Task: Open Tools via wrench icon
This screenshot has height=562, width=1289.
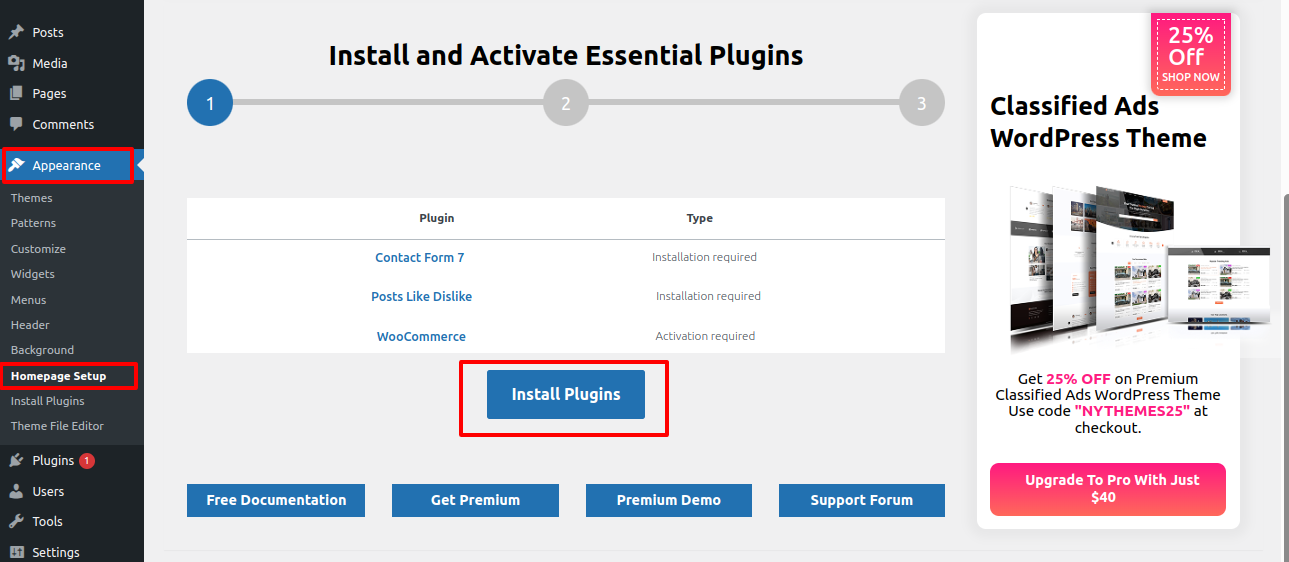Action: (16, 521)
